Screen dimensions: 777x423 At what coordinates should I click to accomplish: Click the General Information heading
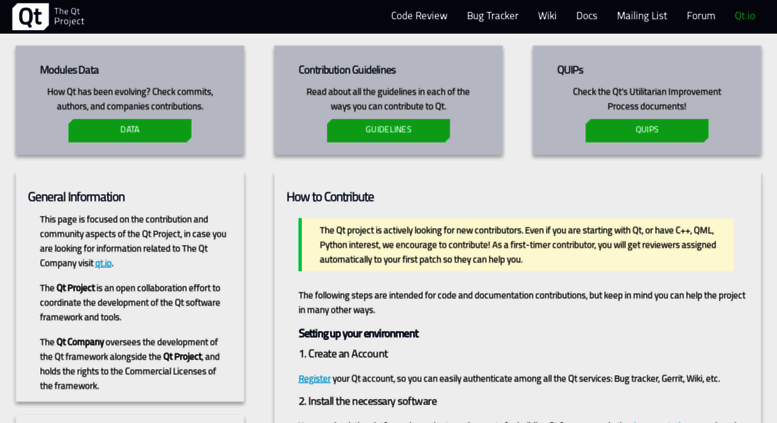76,197
